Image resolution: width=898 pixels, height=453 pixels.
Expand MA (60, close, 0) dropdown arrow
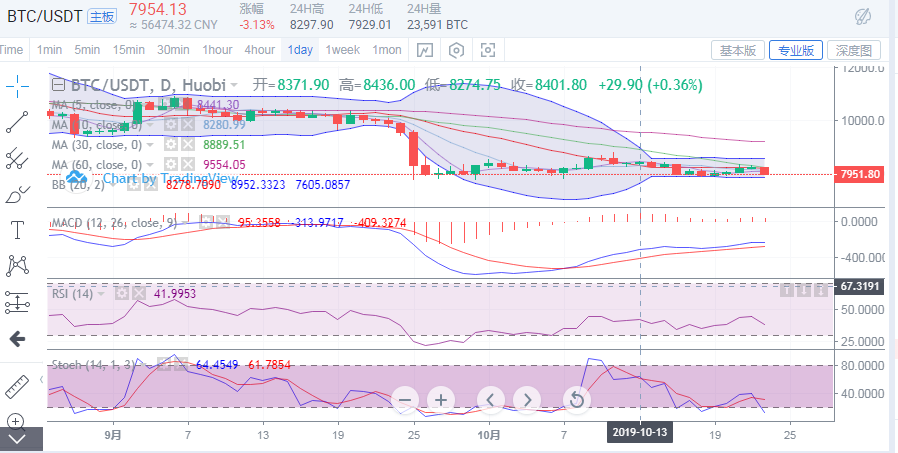[x=150, y=165]
